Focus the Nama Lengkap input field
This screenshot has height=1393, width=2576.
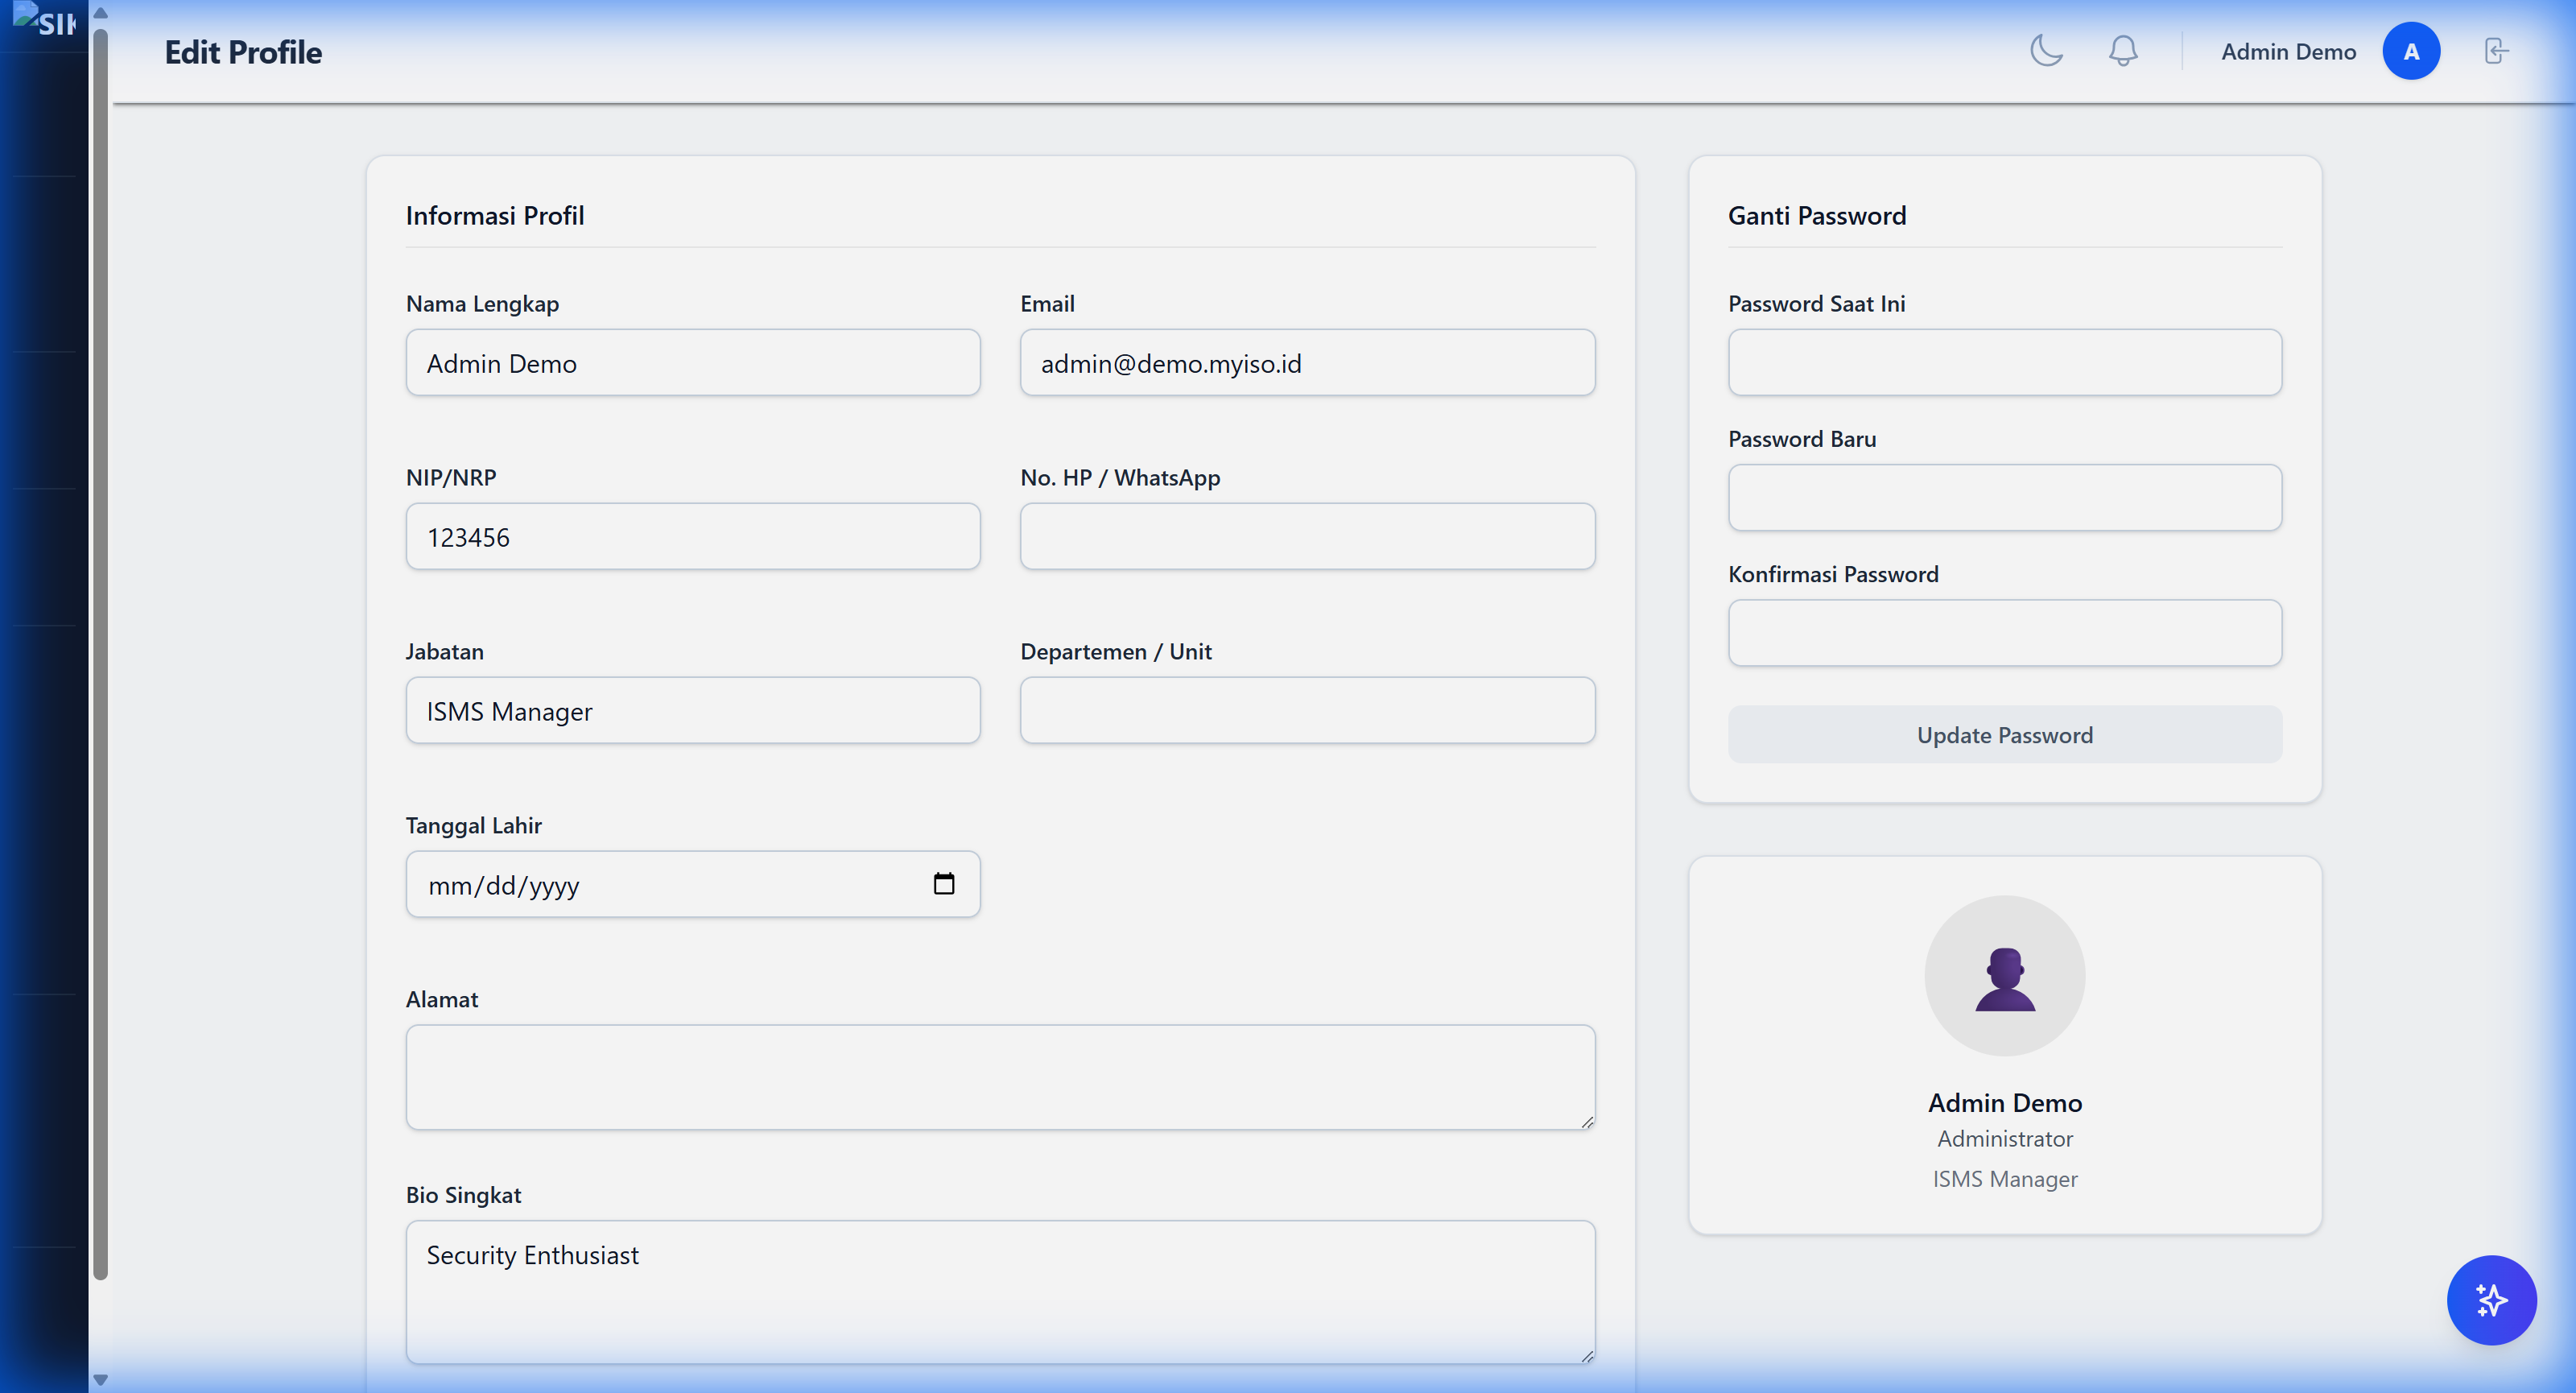click(x=692, y=362)
